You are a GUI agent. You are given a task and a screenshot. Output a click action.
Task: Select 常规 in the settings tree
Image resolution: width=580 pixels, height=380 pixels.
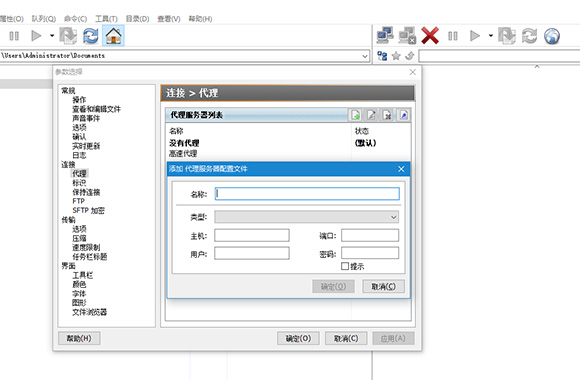(x=68, y=91)
